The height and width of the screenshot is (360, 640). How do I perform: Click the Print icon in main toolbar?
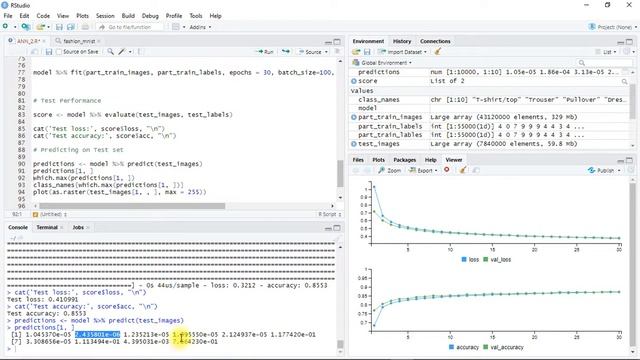click(x=85, y=27)
